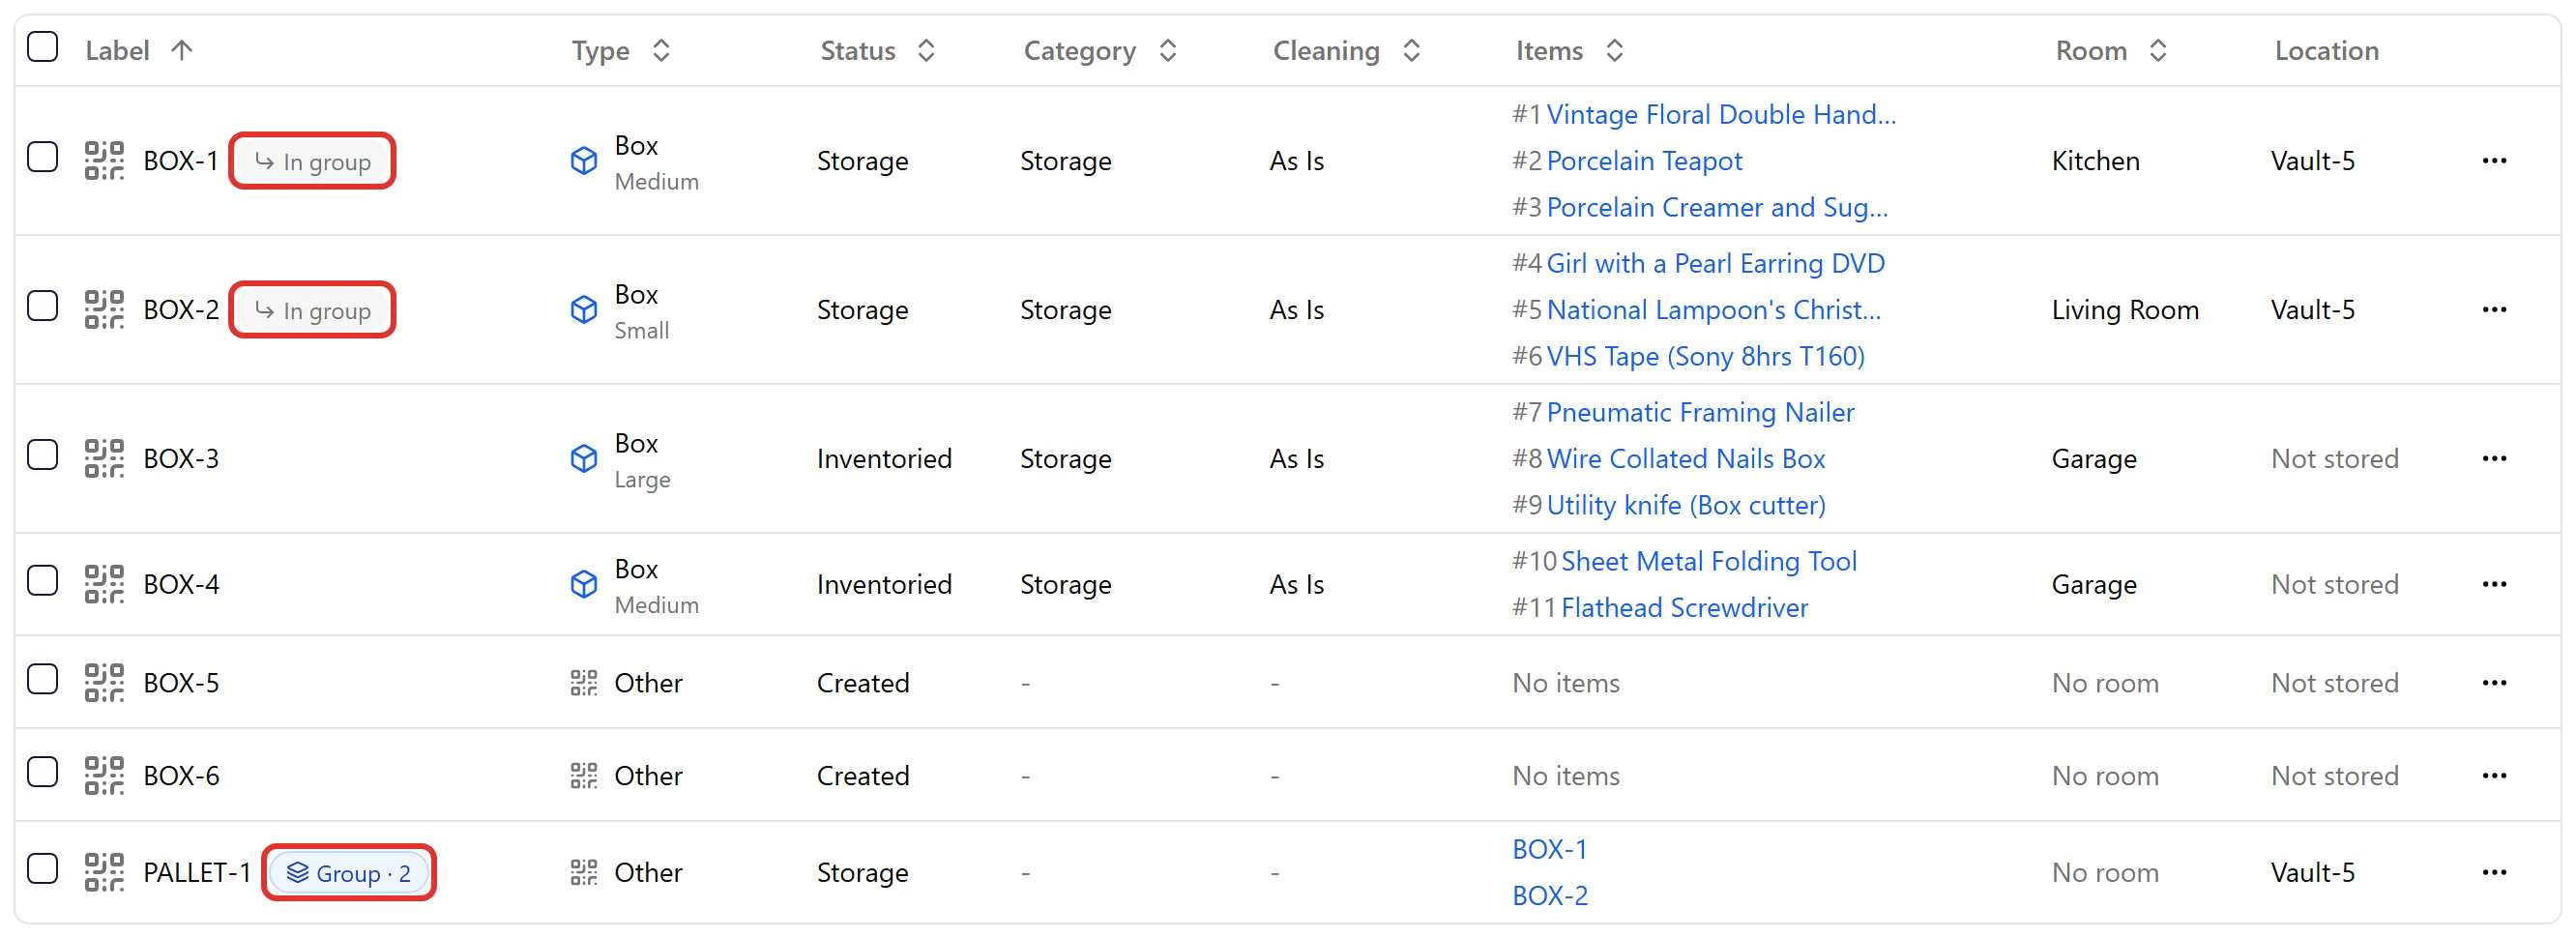Open the three-dot menu for BOX-6

coord(2494,775)
